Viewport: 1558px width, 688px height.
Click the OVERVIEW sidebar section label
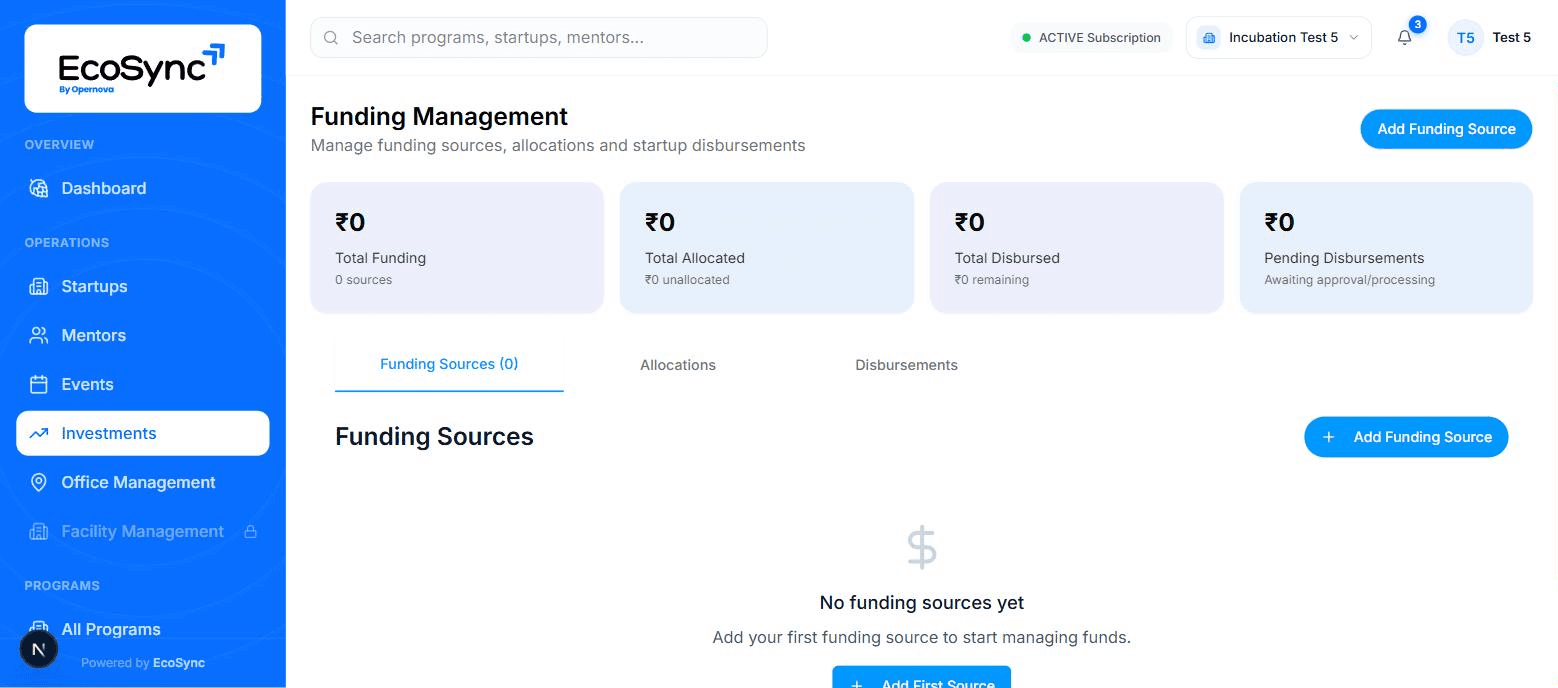pyautogui.click(x=59, y=145)
